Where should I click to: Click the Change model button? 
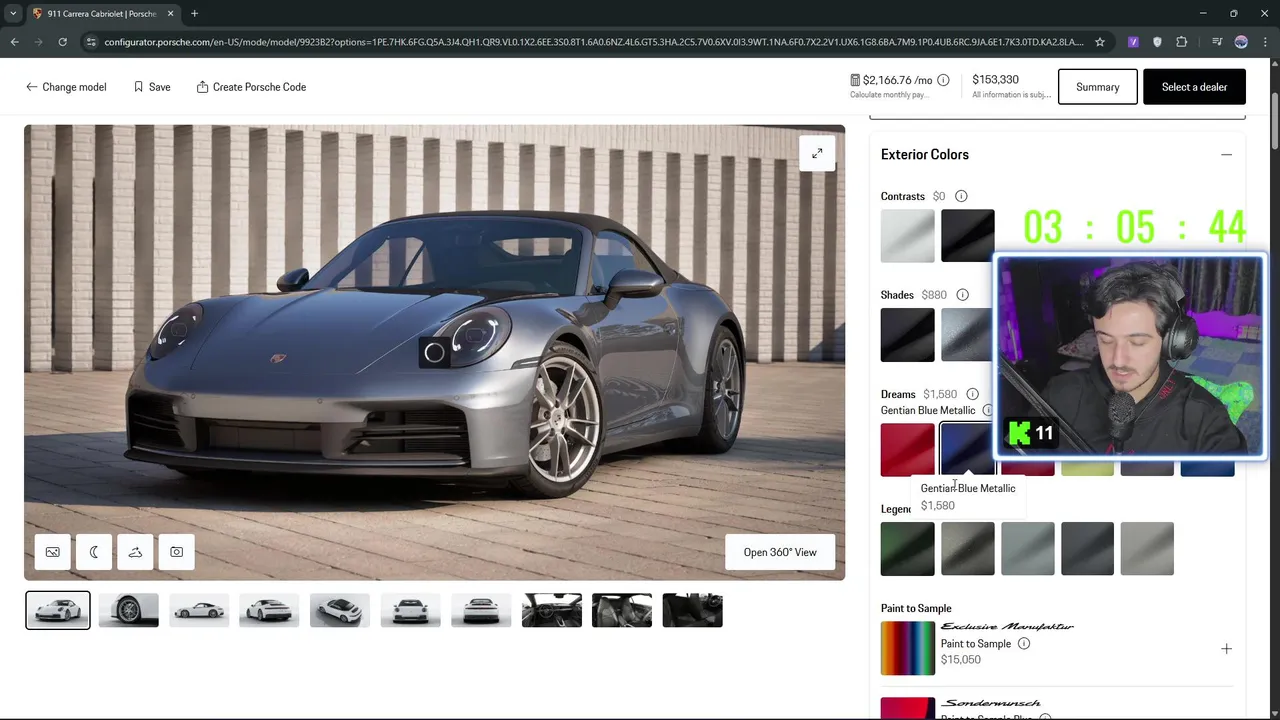click(66, 87)
